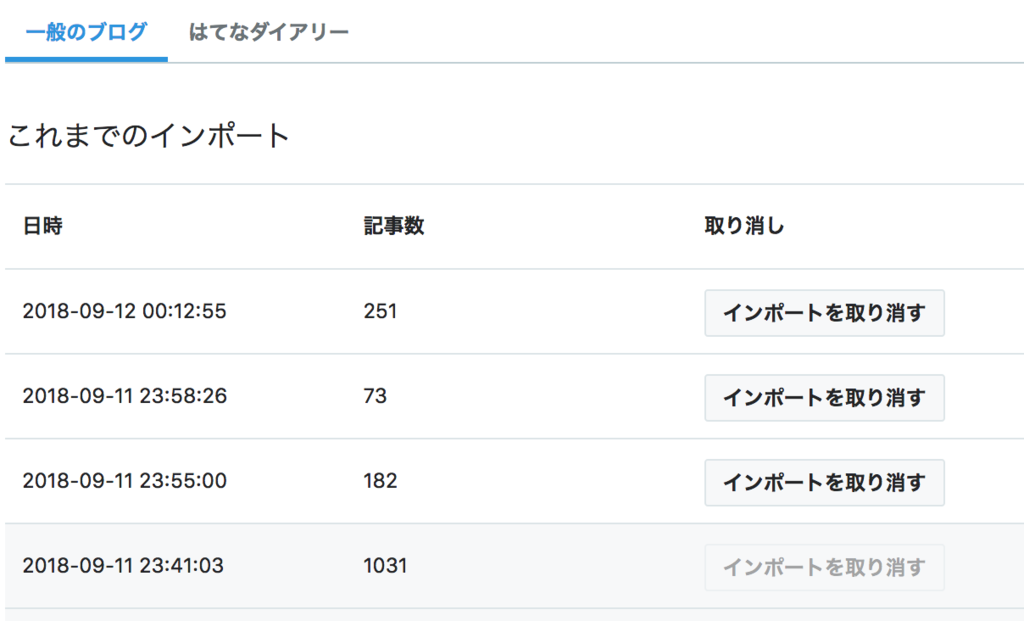Click the 取り消し column header

[x=744, y=226]
